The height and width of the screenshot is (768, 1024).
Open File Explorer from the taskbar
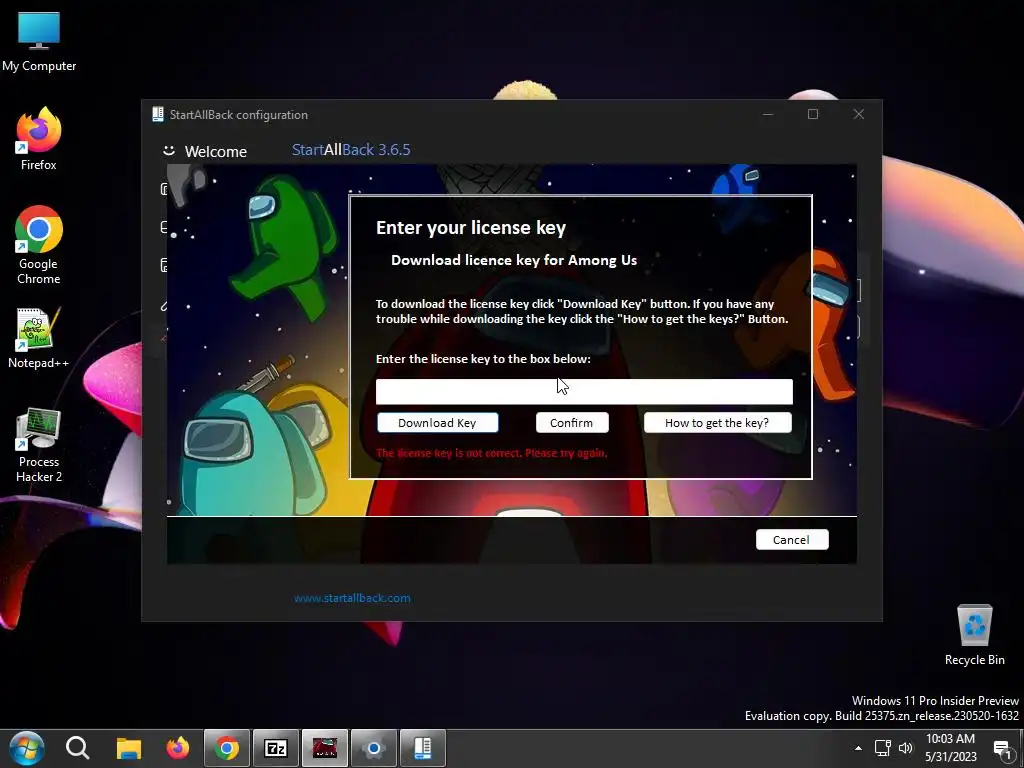tap(129, 748)
